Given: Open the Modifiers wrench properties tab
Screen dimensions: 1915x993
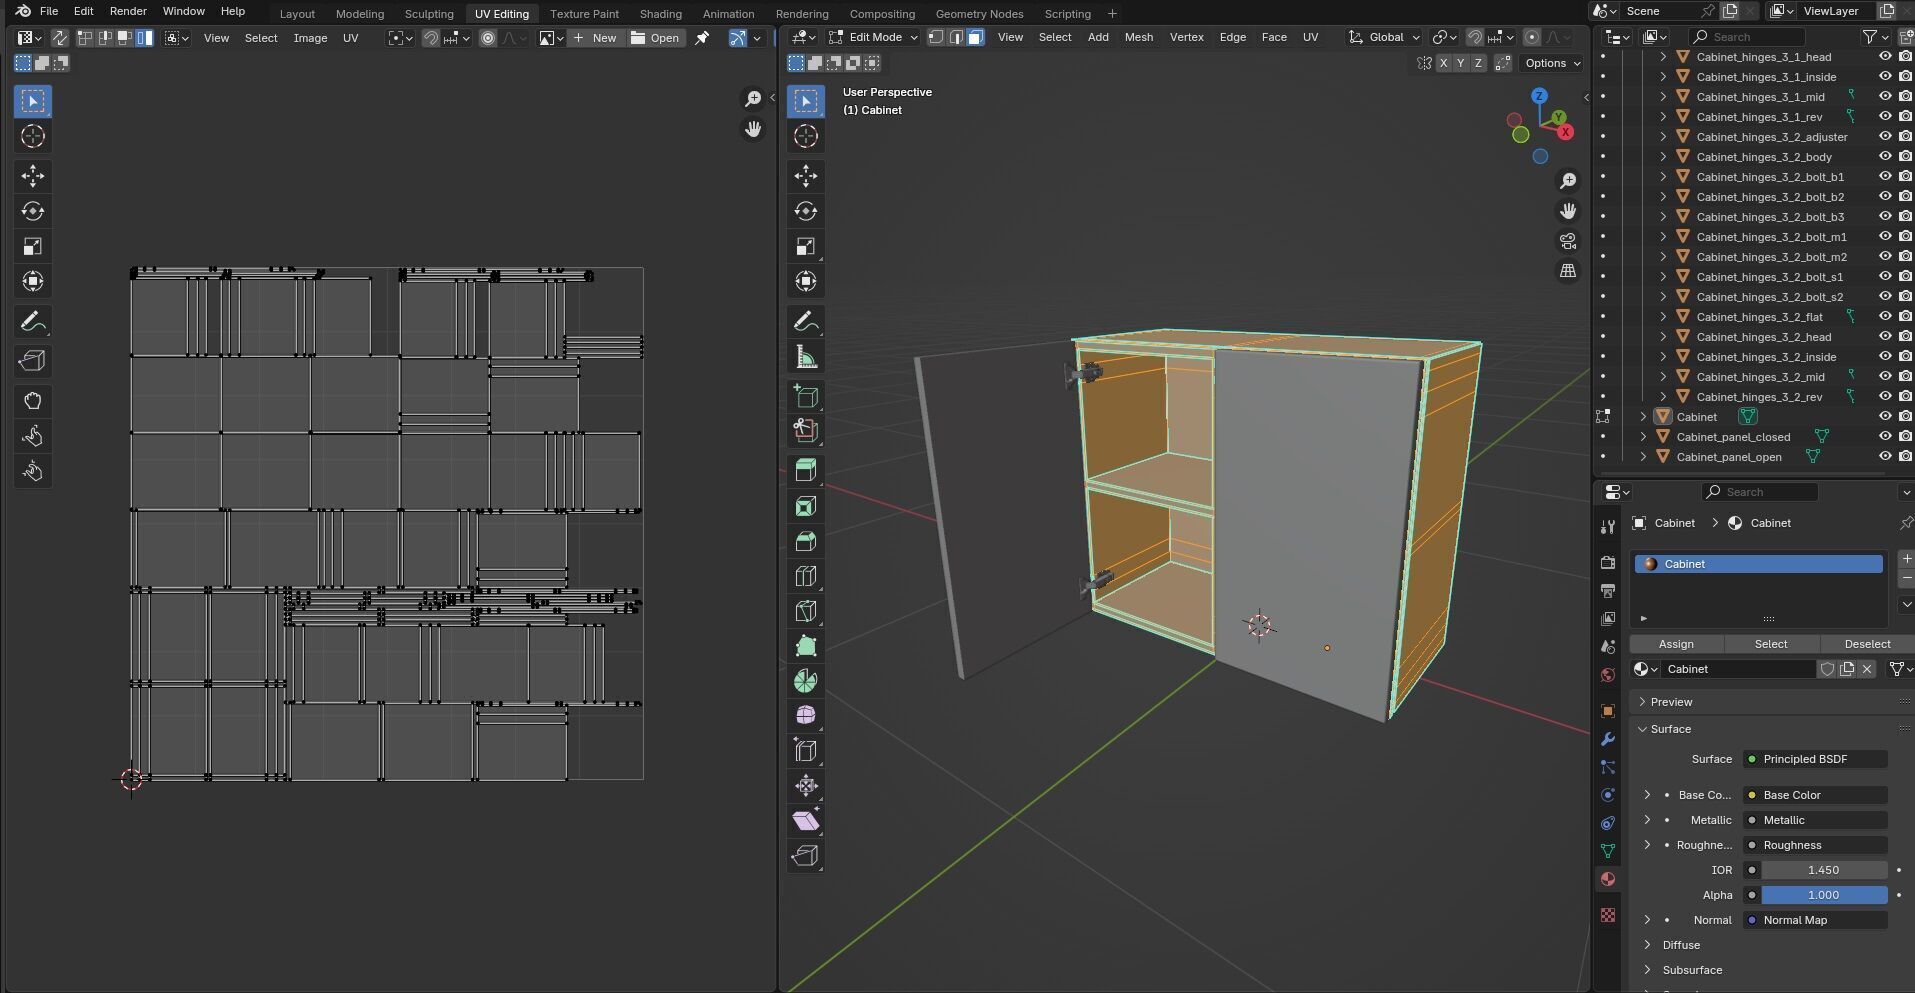Looking at the screenshot, I should click(1608, 739).
